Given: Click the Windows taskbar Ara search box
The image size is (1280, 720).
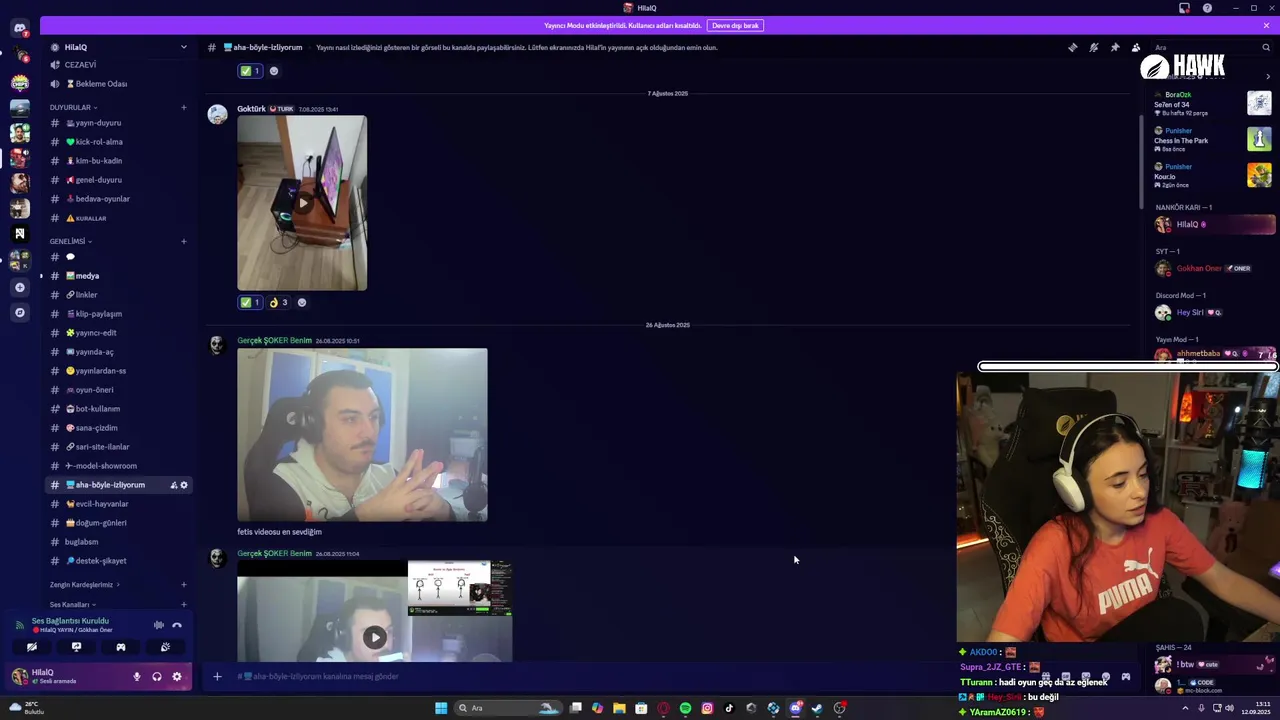Looking at the screenshot, I should tap(509, 708).
